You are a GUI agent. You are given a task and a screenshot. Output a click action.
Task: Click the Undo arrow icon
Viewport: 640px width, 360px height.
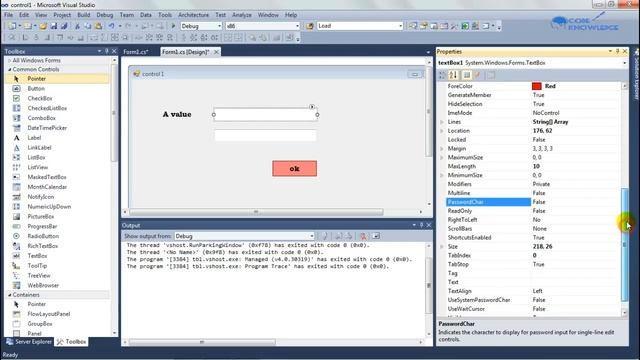tap(111, 26)
